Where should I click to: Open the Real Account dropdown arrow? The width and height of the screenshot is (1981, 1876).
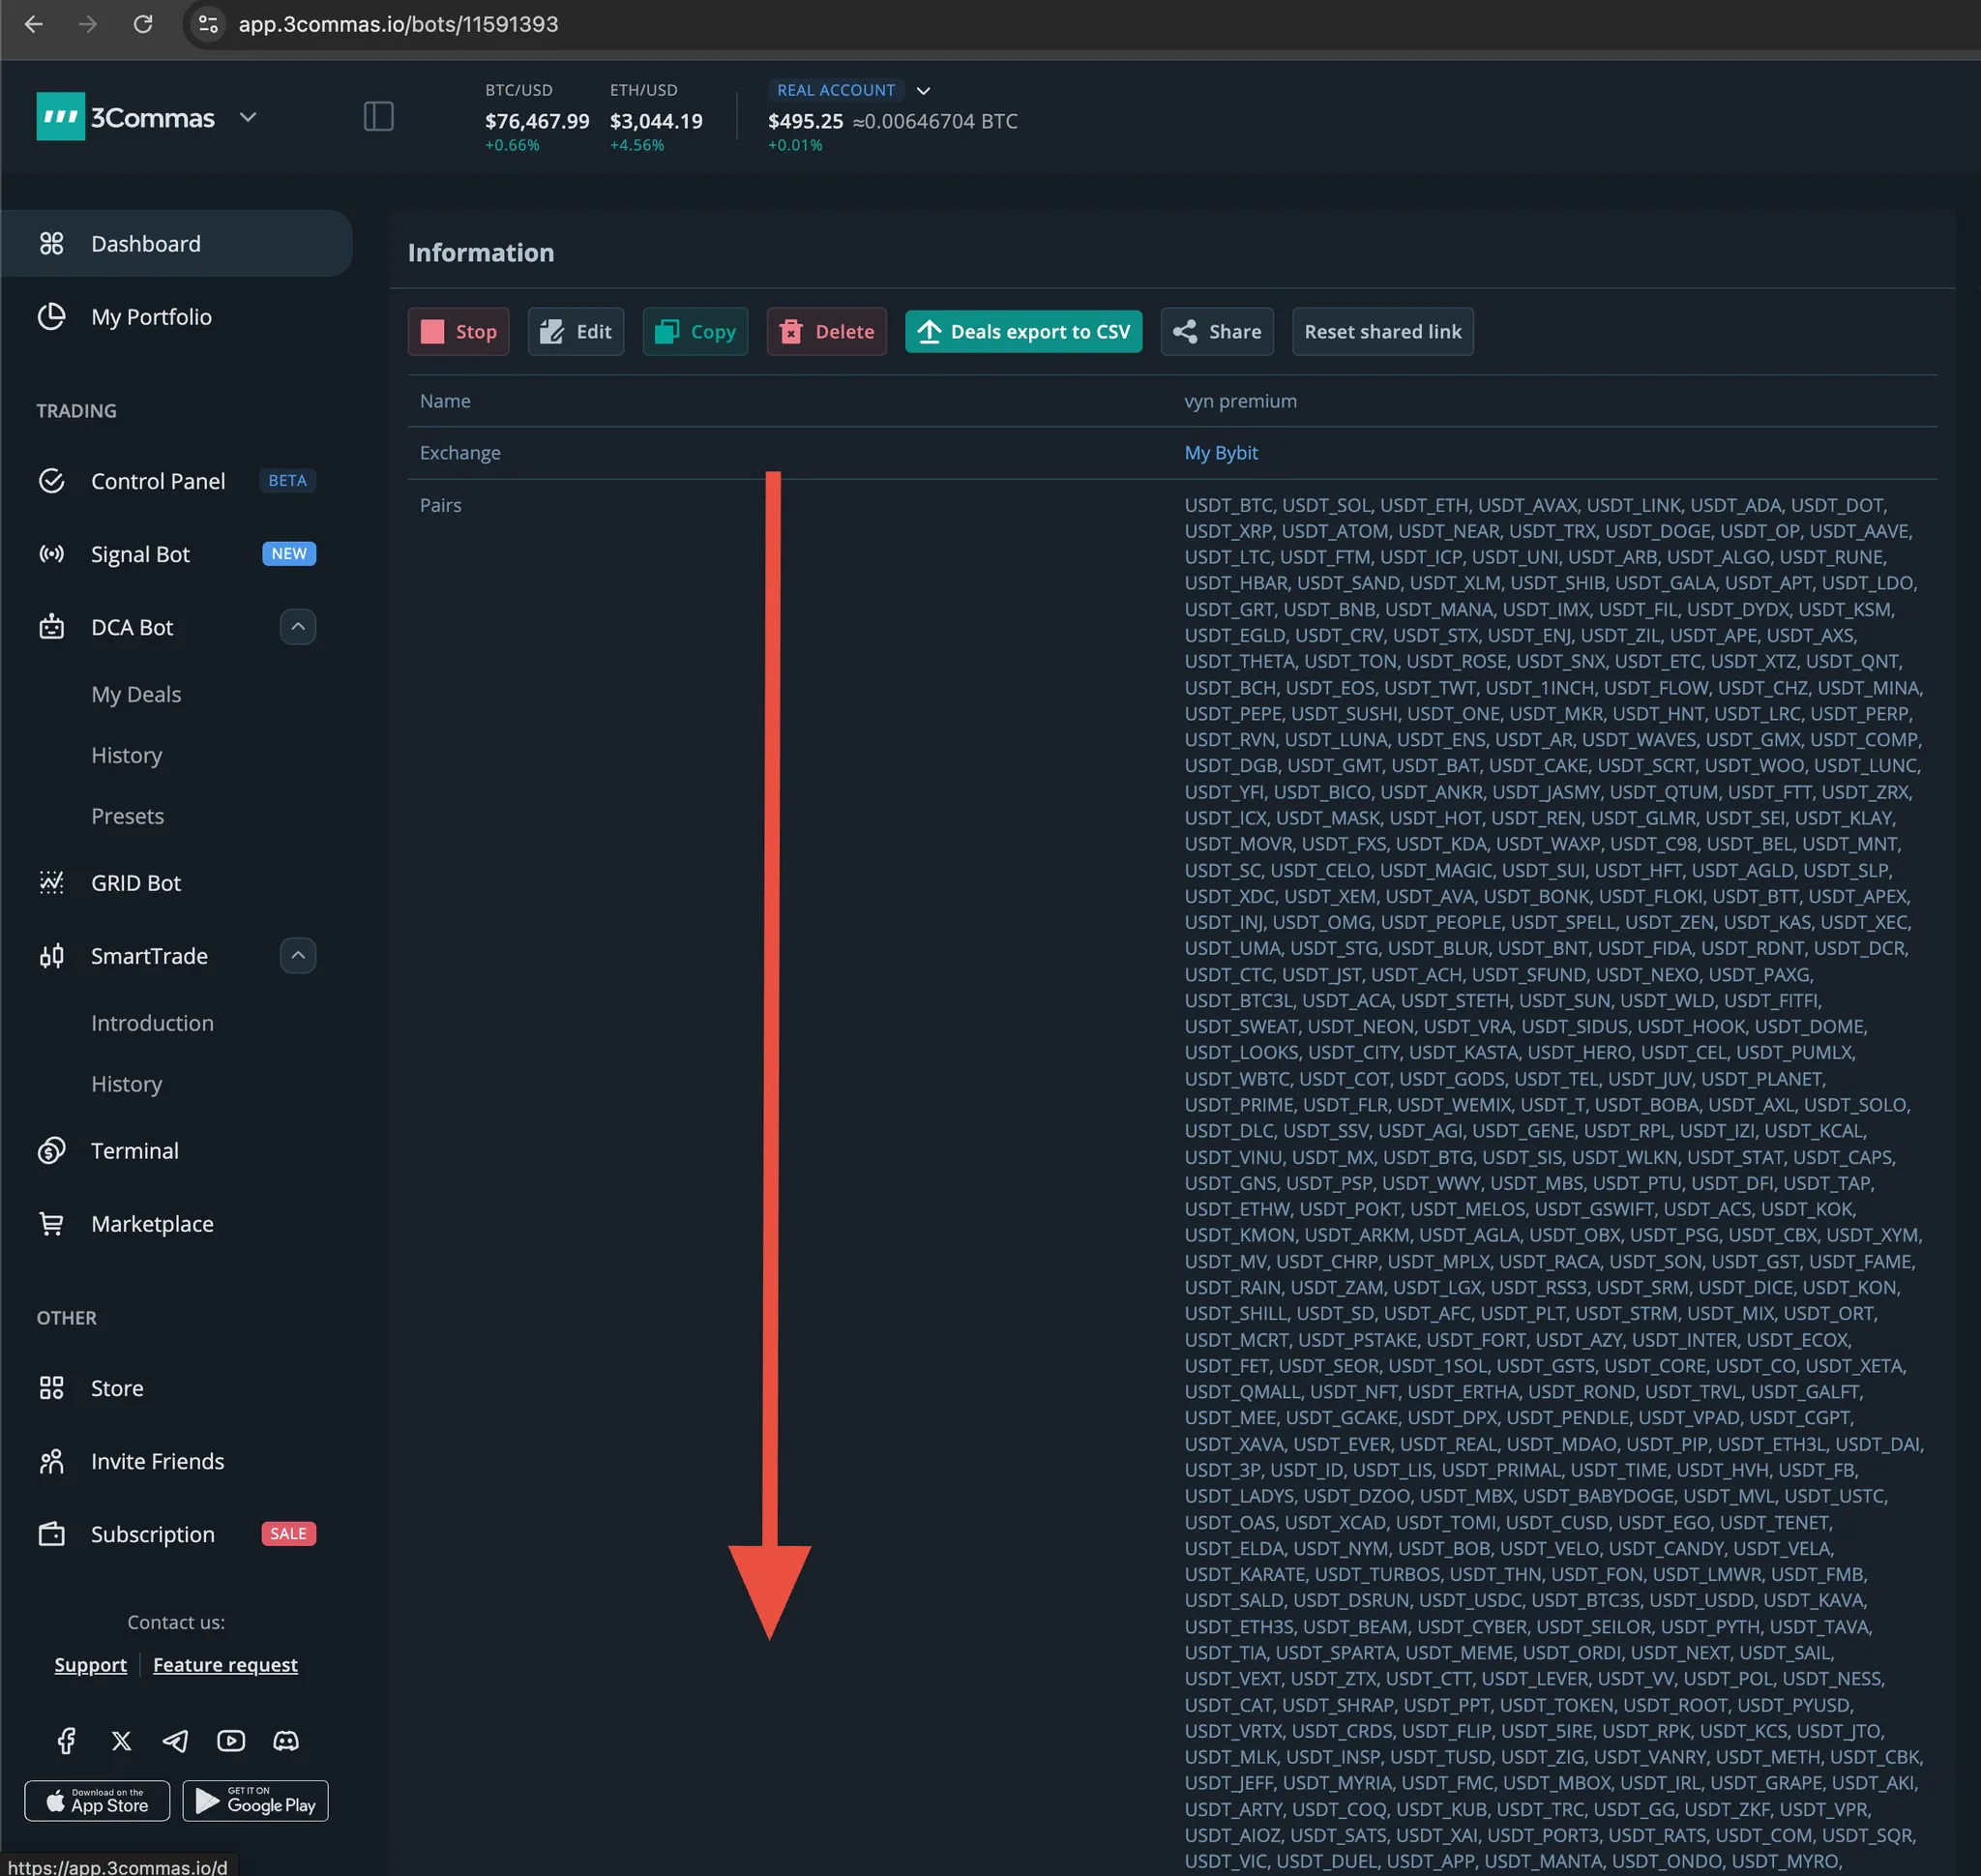[924, 91]
